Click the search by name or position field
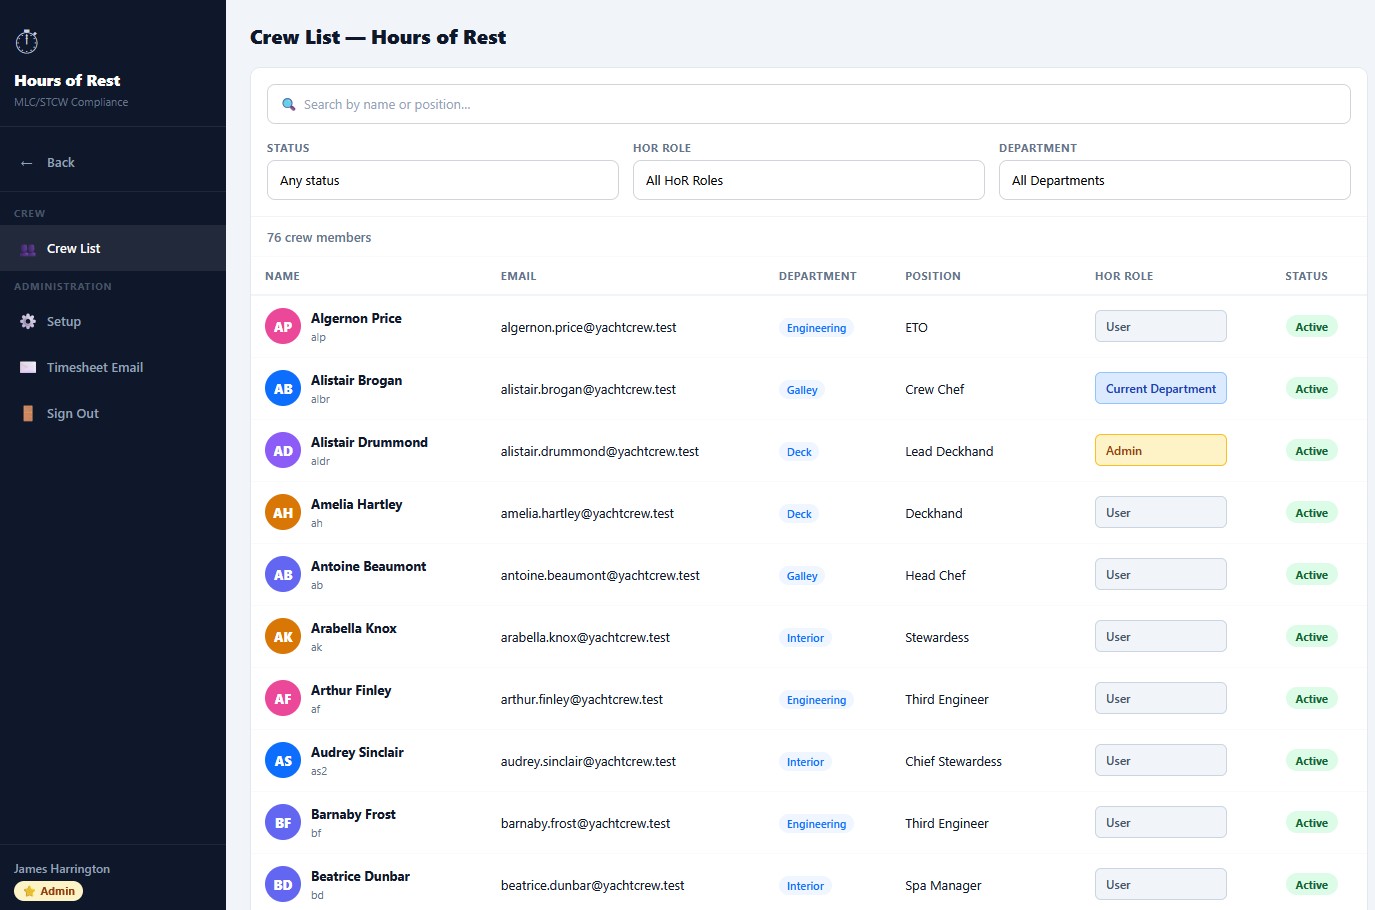1375x910 pixels. [x=809, y=104]
